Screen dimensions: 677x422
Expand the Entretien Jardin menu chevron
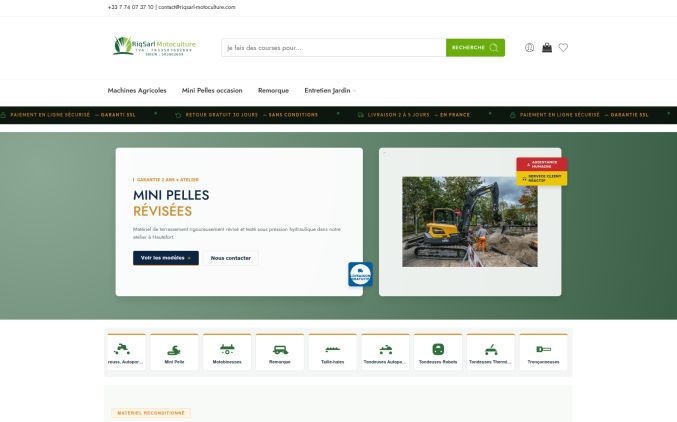pos(354,91)
